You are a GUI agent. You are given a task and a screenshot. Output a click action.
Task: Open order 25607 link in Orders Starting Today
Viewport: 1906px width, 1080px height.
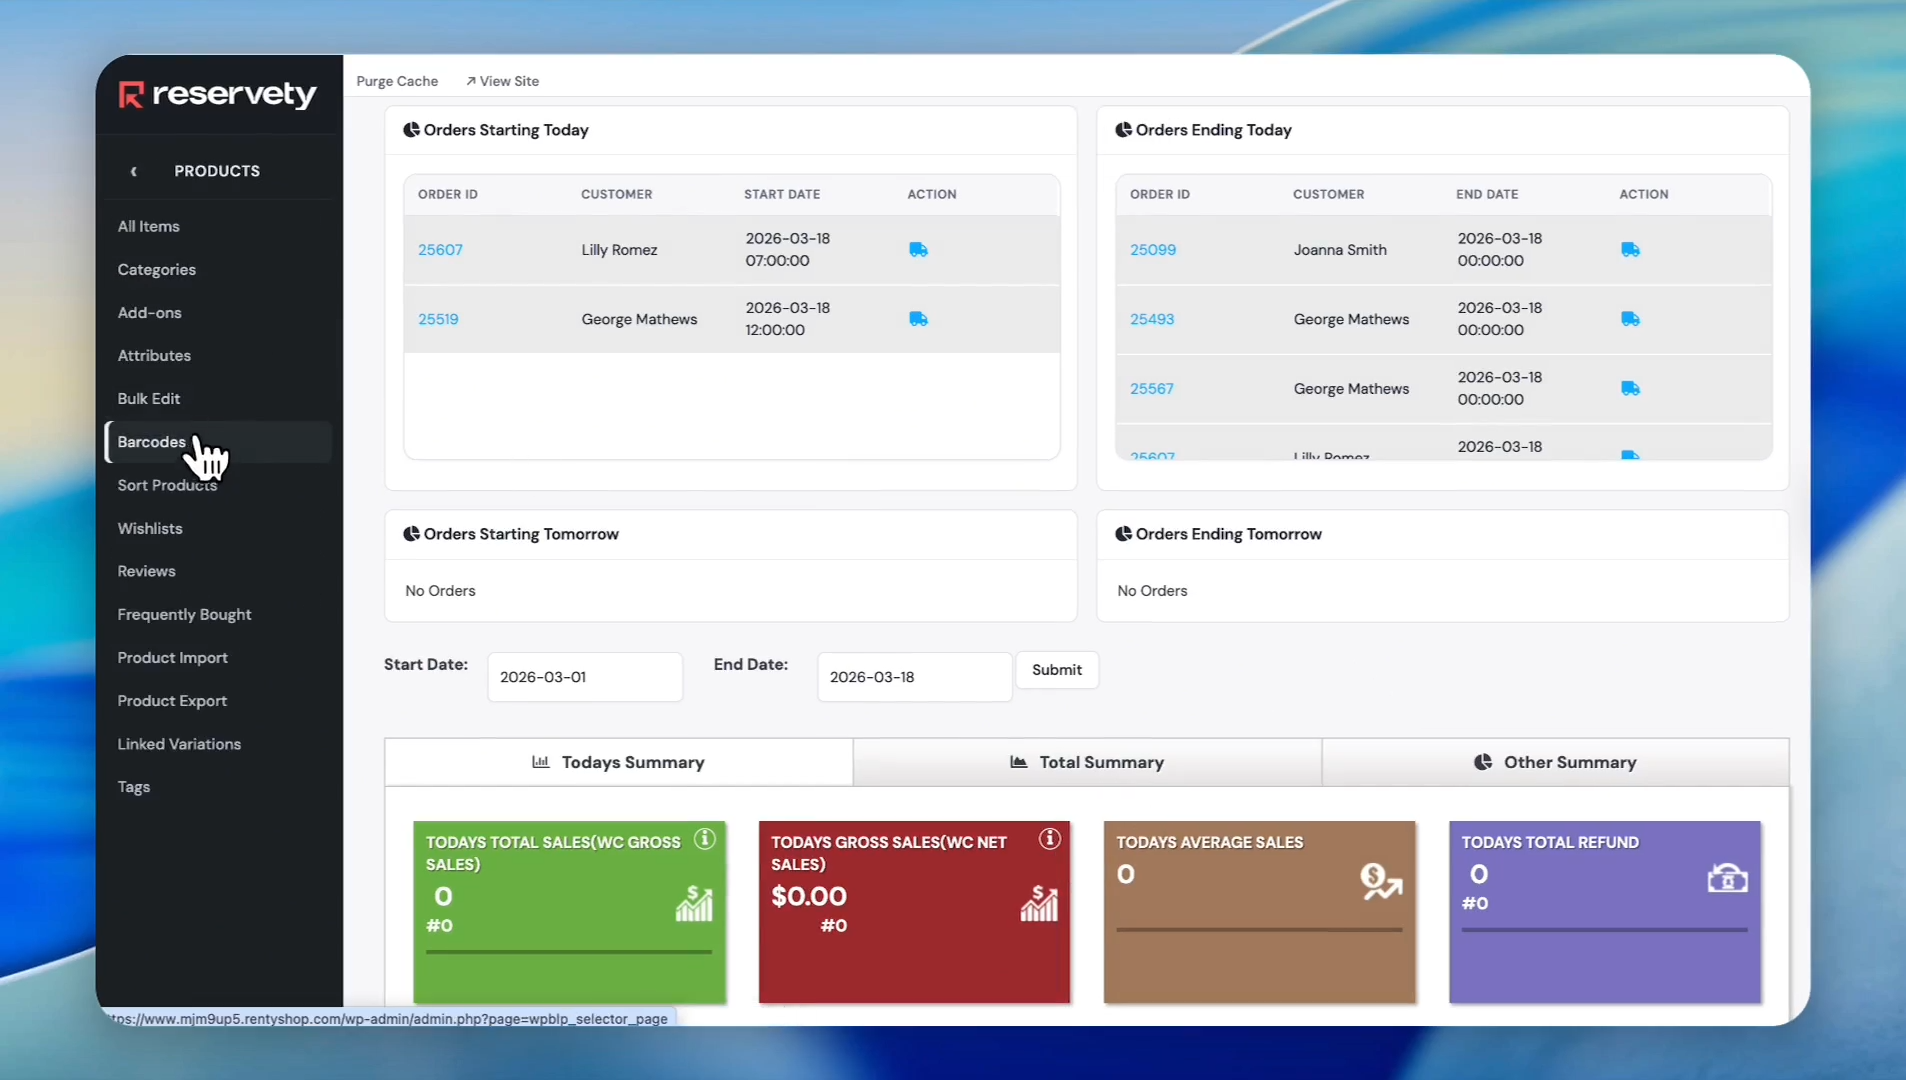pyautogui.click(x=440, y=250)
